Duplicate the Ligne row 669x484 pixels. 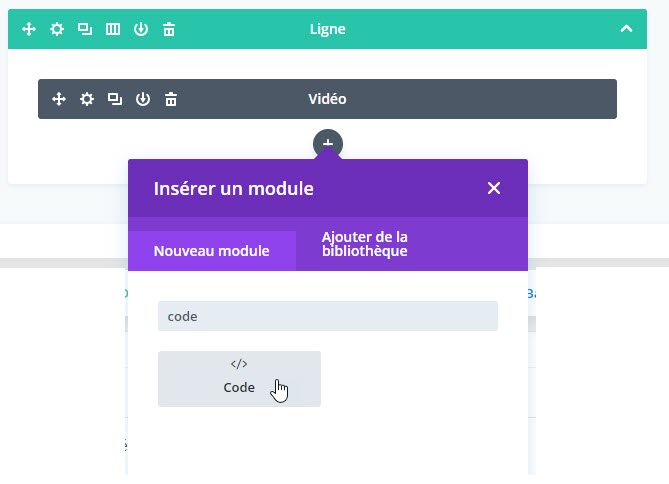pyautogui.click(x=85, y=29)
